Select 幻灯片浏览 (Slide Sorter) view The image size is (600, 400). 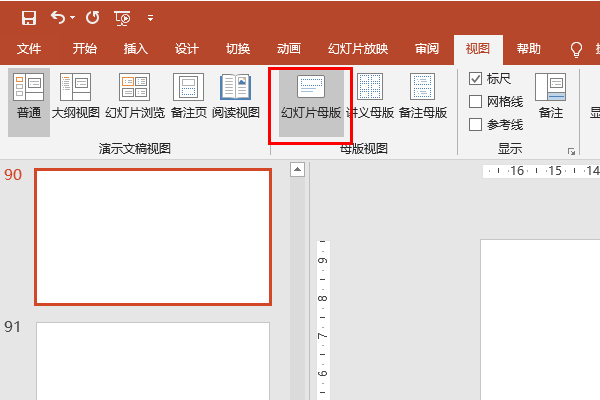(x=135, y=97)
